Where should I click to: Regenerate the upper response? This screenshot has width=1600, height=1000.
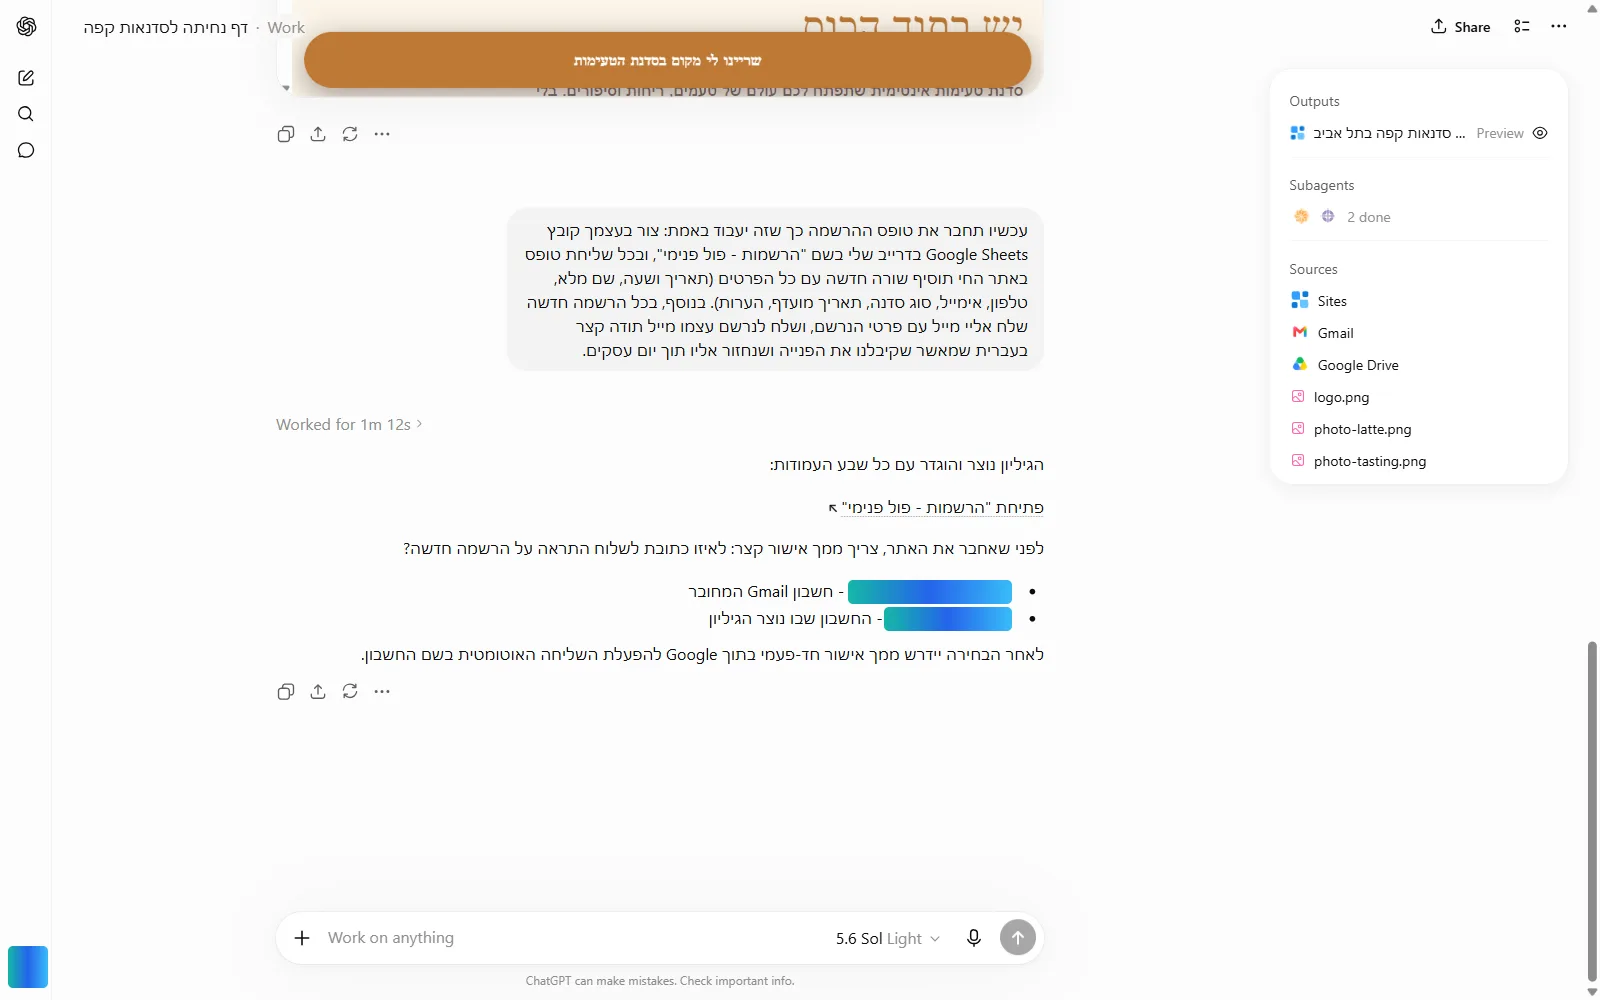350,134
